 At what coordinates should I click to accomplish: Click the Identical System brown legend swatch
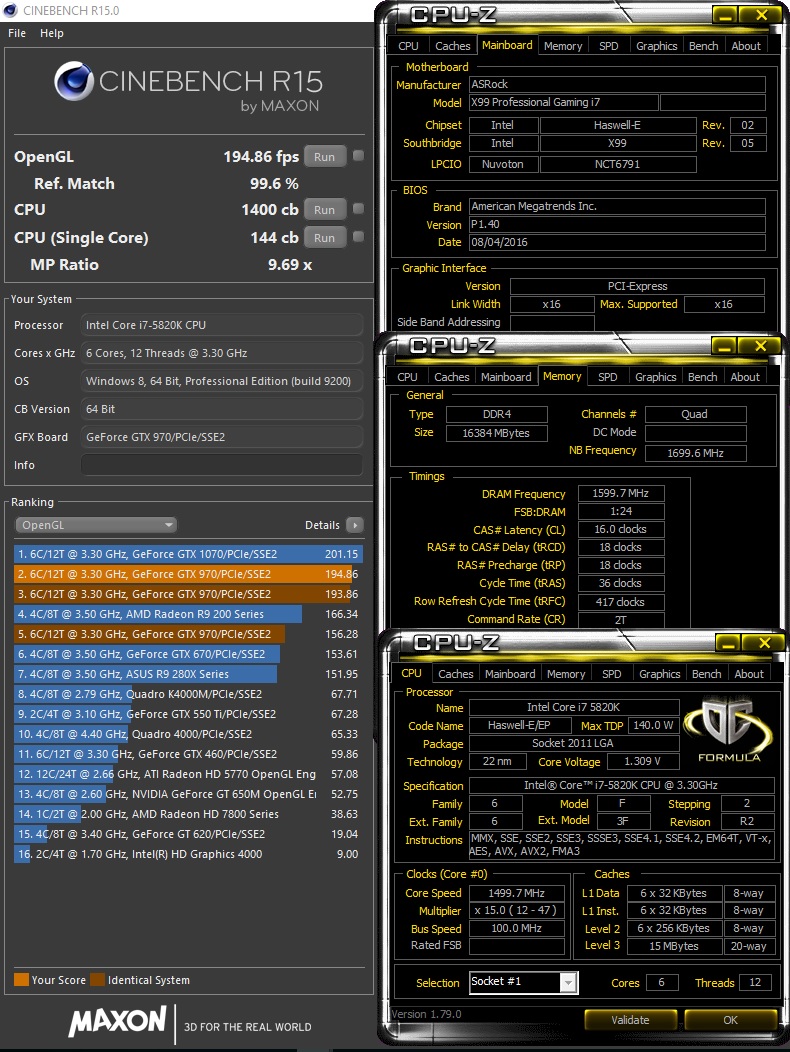coord(98,980)
